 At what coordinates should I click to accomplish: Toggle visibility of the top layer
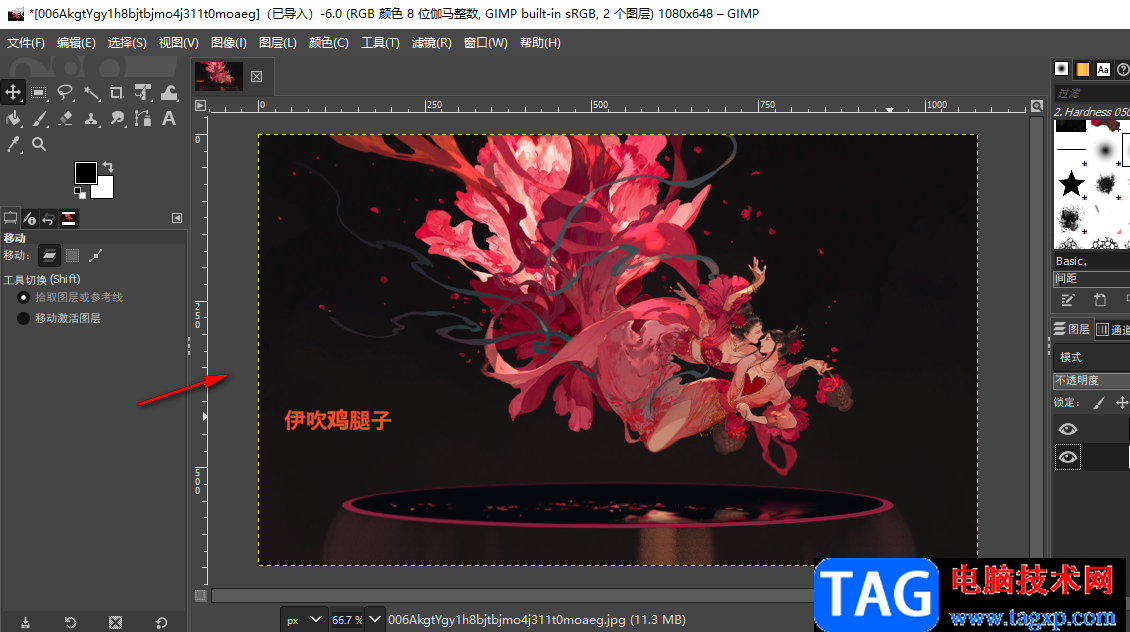click(1068, 430)
